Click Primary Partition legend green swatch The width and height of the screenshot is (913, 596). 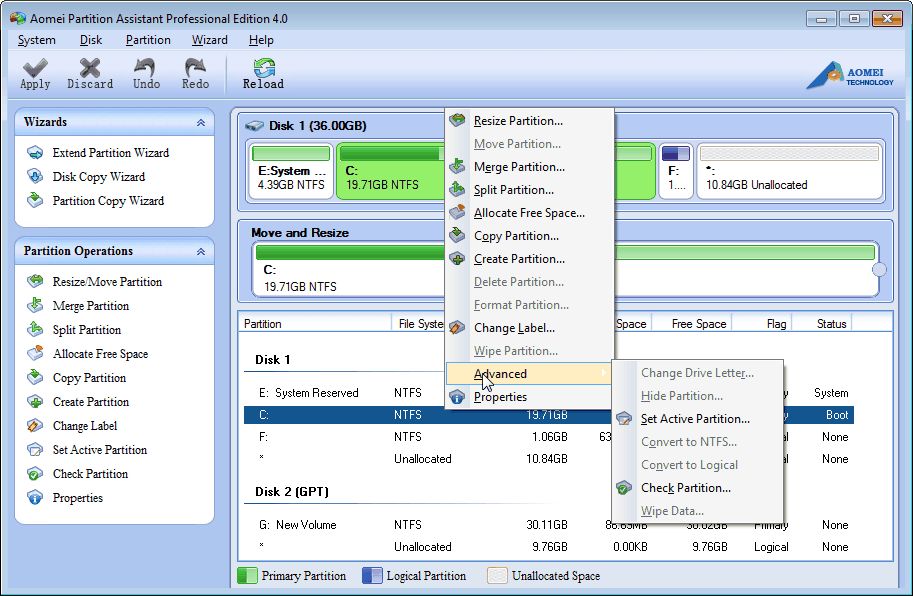coord(247,576)
